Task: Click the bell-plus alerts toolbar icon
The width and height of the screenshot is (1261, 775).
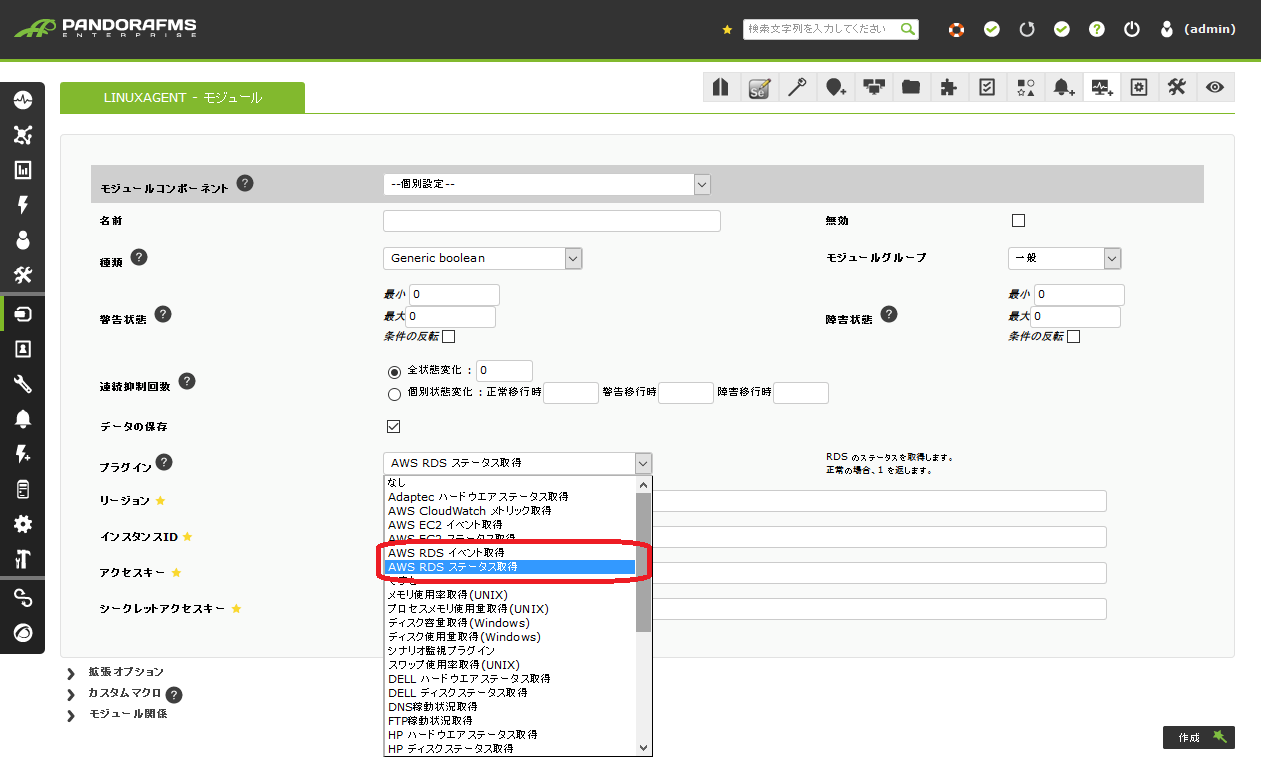Action: coord(1063,88)
